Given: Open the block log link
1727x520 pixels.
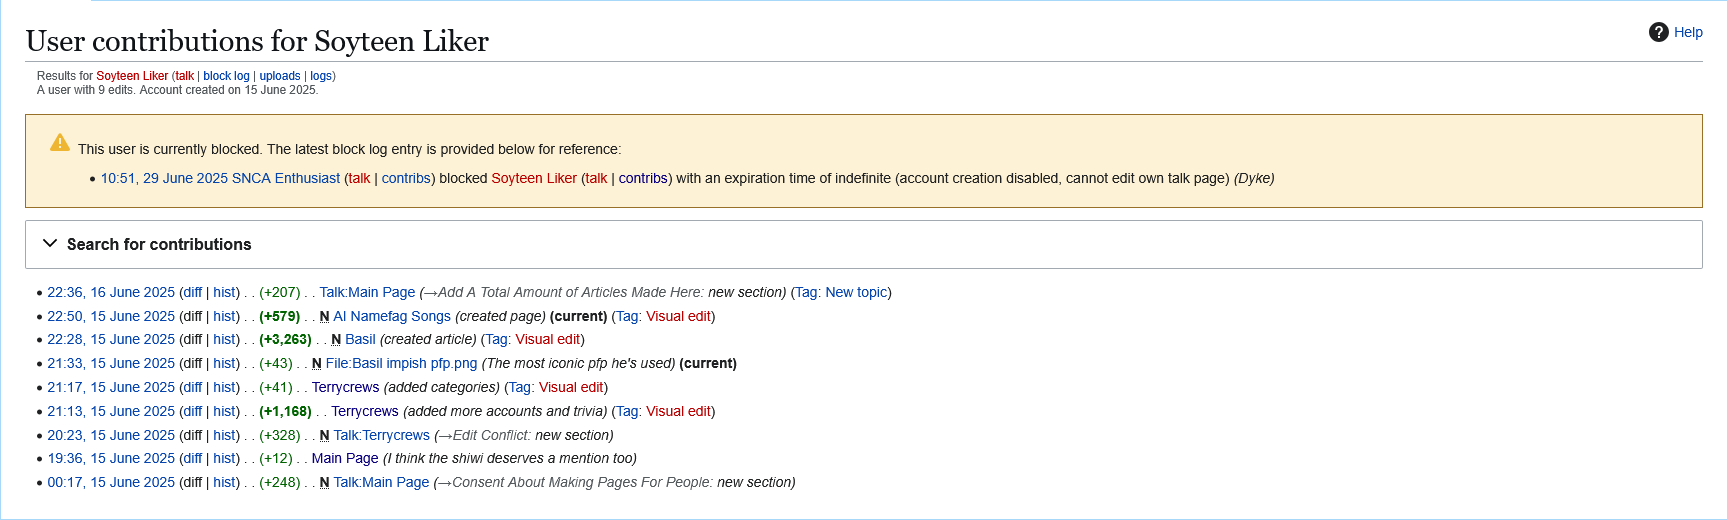Looking at the screenshot, I should point(226,76).
